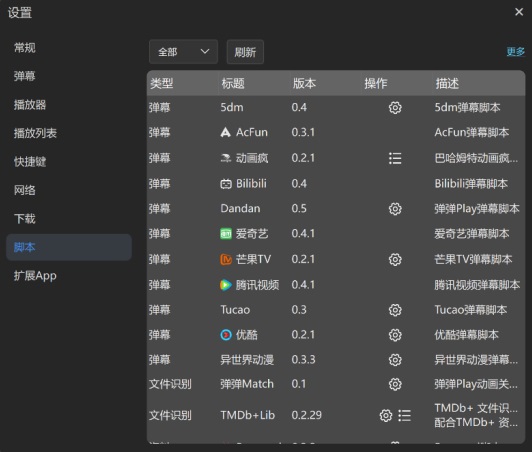The width and height of the screenshot is (532, 452).
Task: Select the TMDb+Lib title cell
Action: coord(248,415)
